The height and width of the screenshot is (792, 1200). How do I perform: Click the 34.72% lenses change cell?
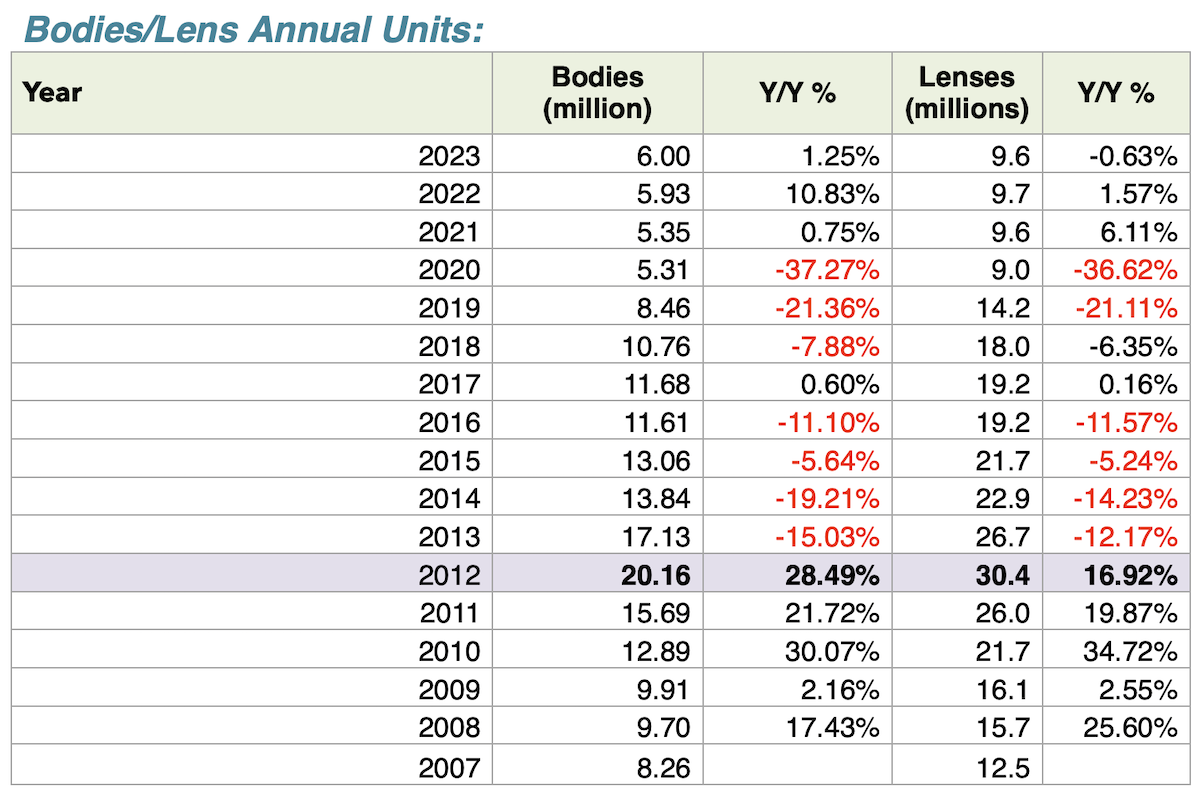coord(1131,651)
